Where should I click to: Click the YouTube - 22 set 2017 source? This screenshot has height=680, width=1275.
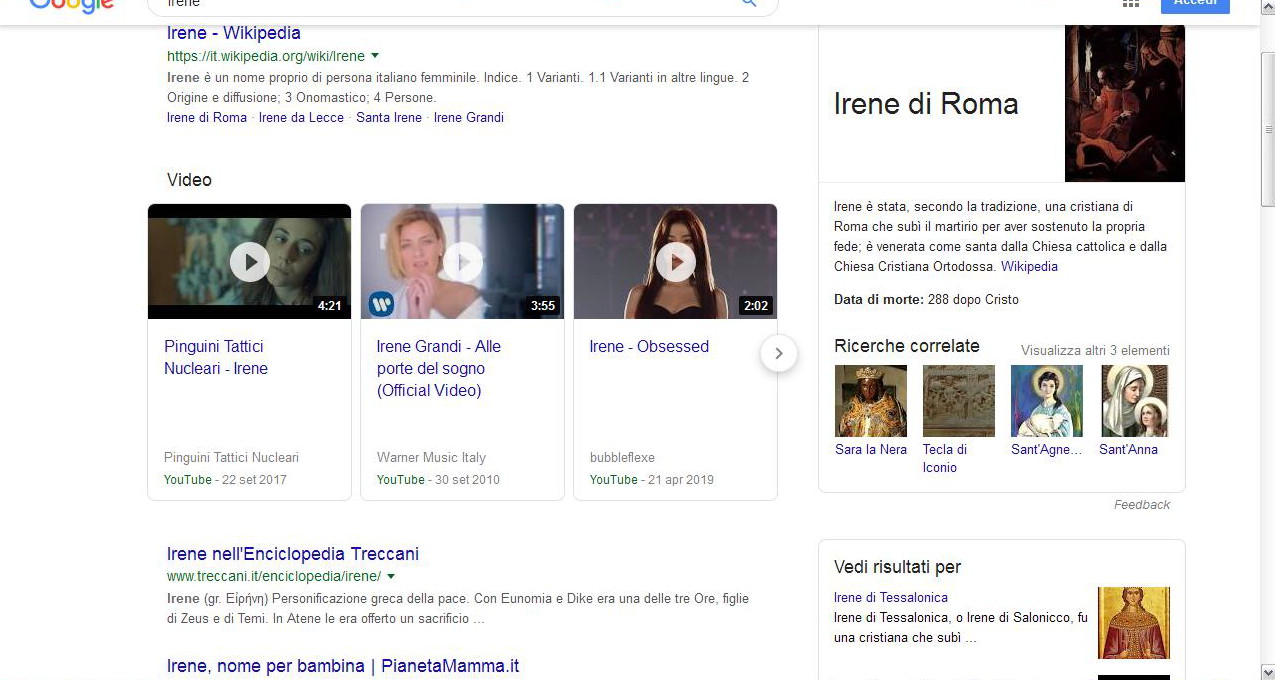[x=225, y=480]
